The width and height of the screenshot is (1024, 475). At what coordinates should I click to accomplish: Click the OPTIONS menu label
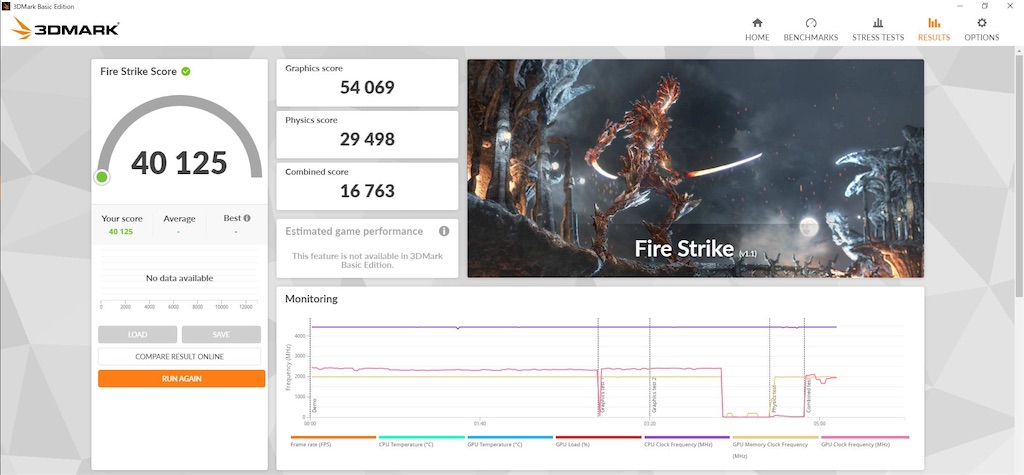982,38
